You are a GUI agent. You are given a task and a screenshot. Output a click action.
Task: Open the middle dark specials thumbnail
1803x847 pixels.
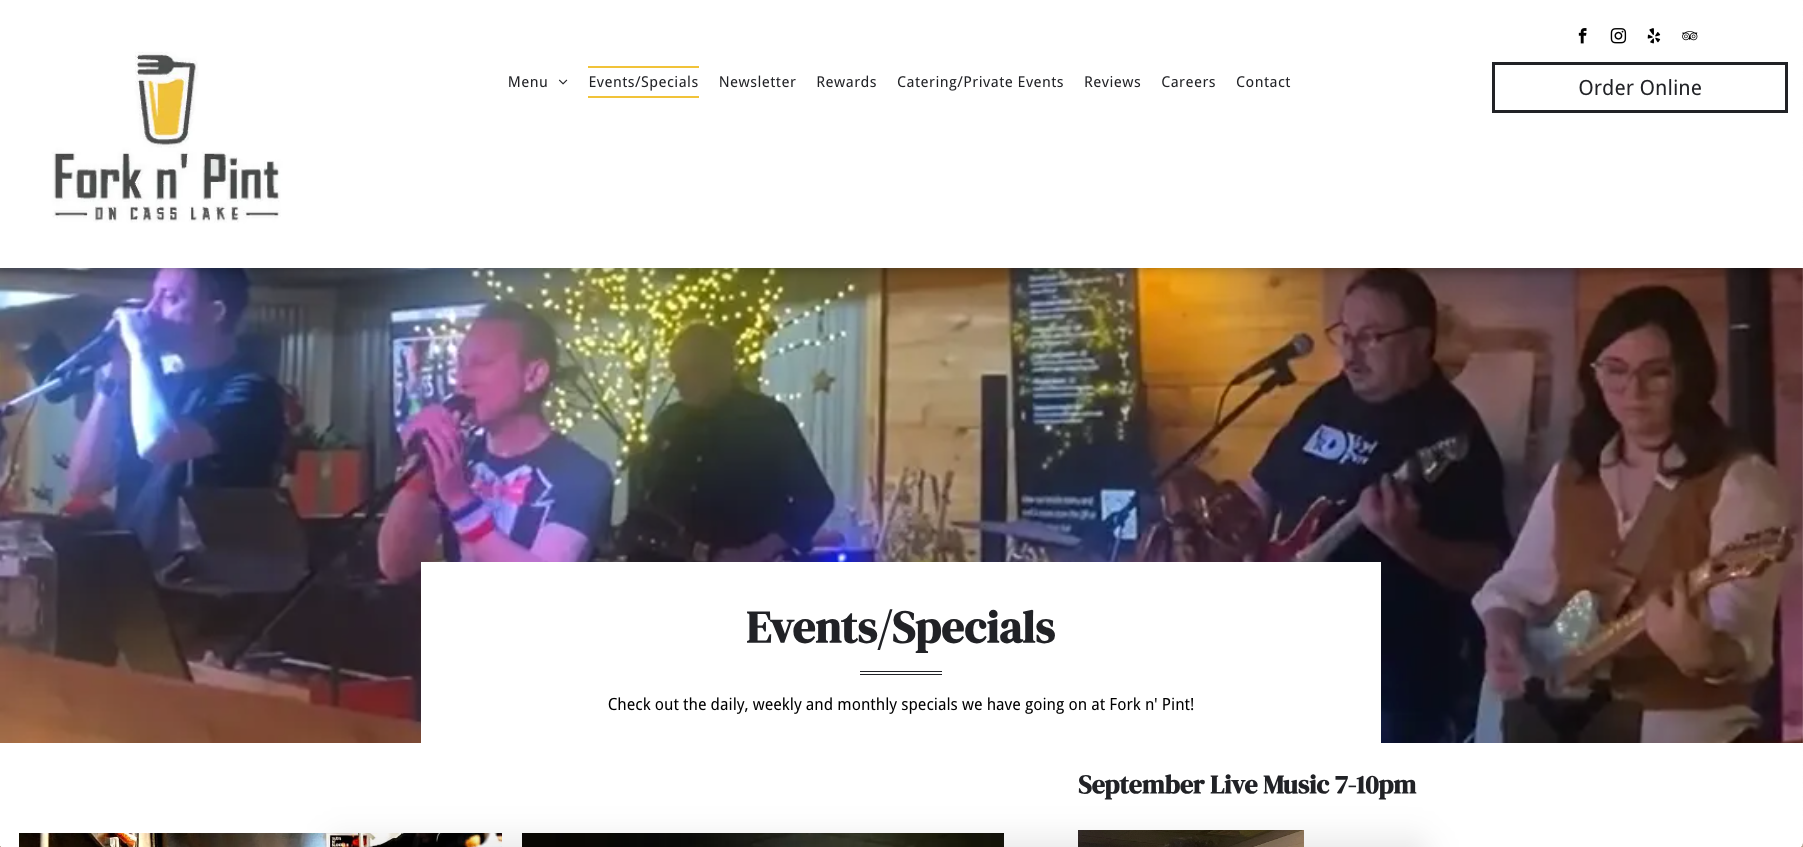pyautogui.click(x=762, y=840)
